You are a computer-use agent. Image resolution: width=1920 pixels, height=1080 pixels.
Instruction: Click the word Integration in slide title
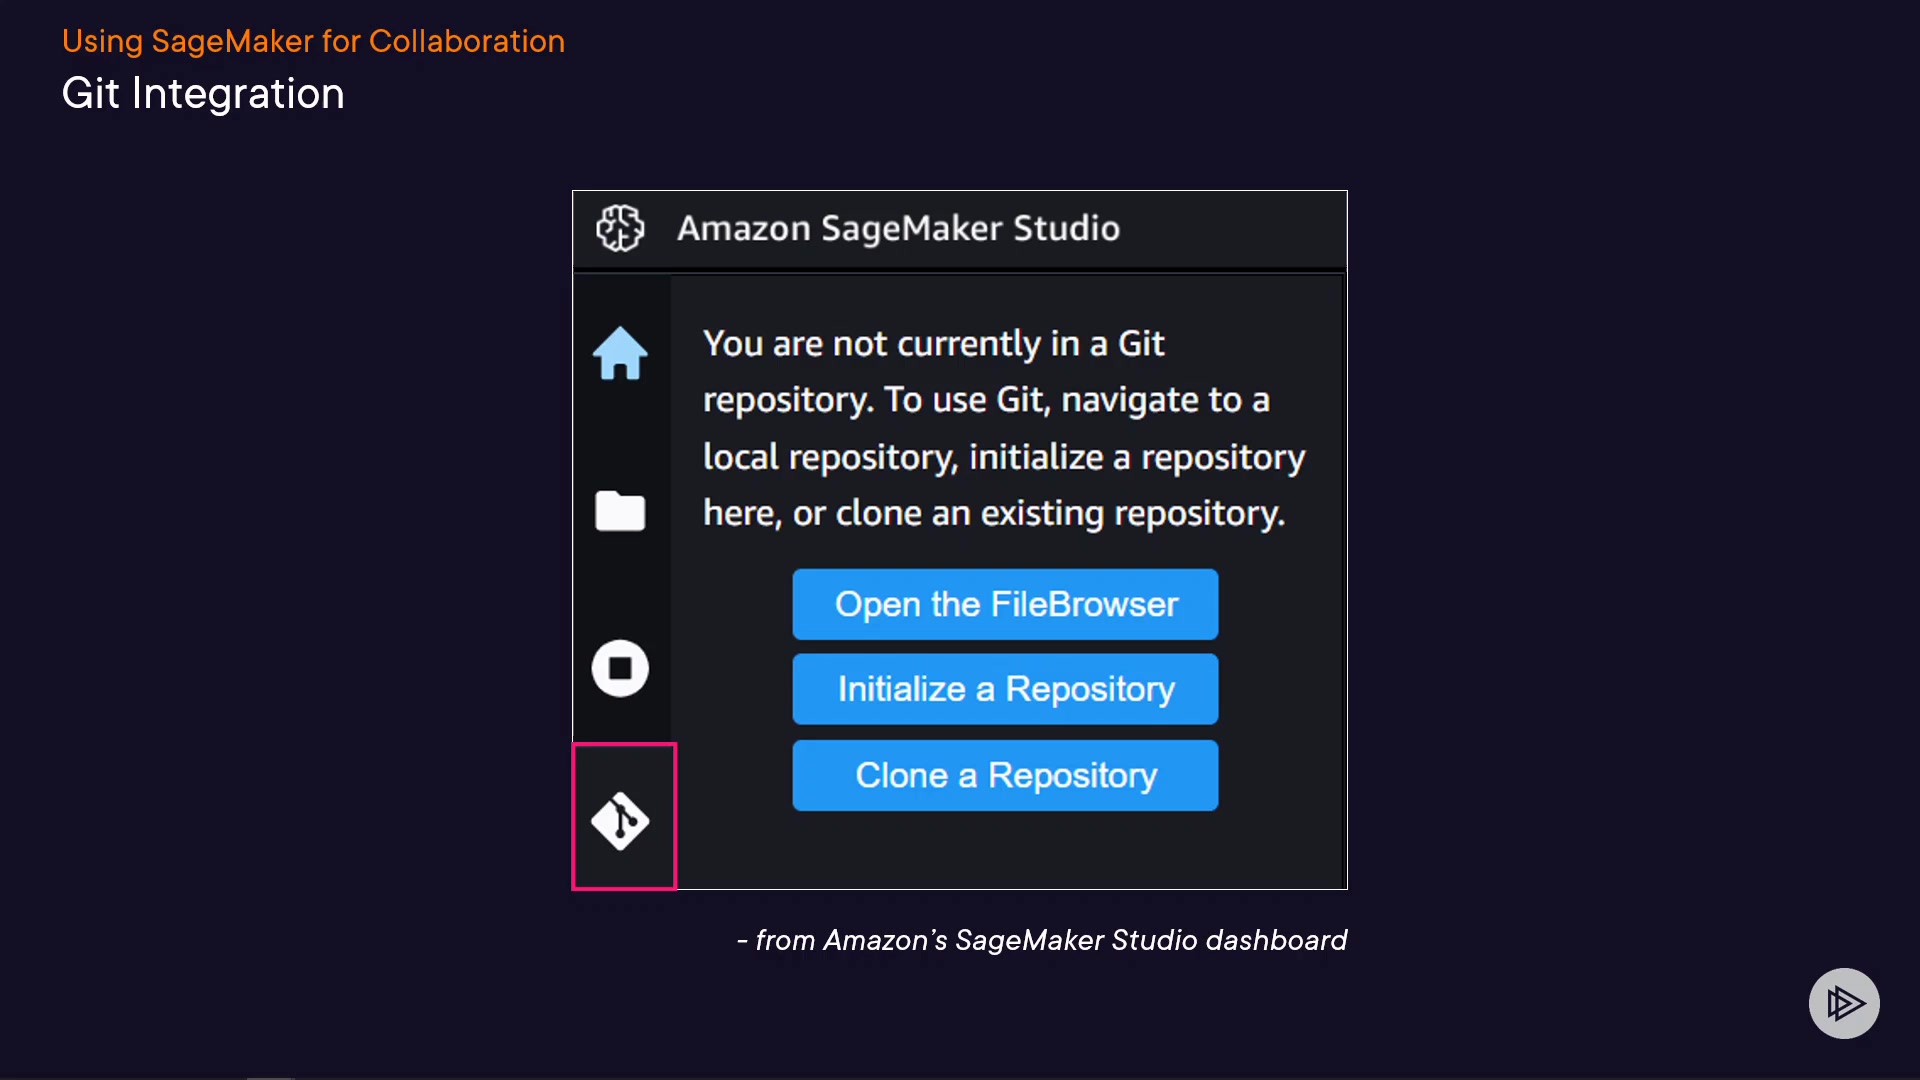pyautogui.click(x=238, y=94)
